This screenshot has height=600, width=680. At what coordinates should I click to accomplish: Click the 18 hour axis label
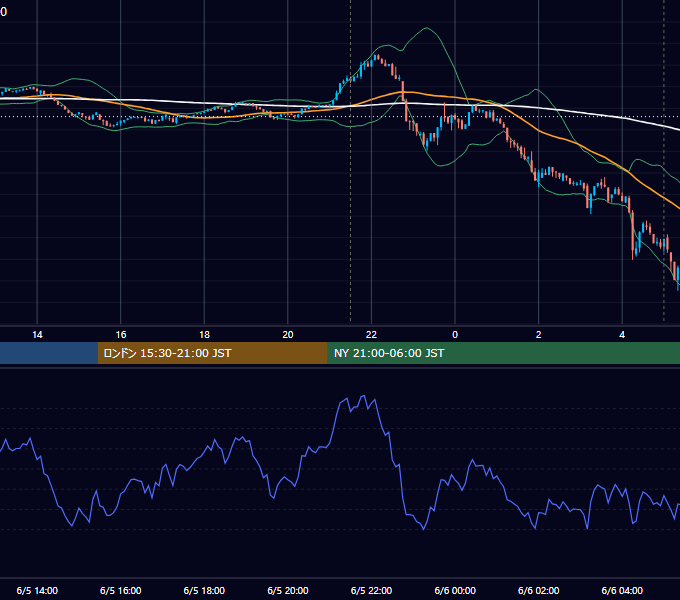[x=204, y=335]
